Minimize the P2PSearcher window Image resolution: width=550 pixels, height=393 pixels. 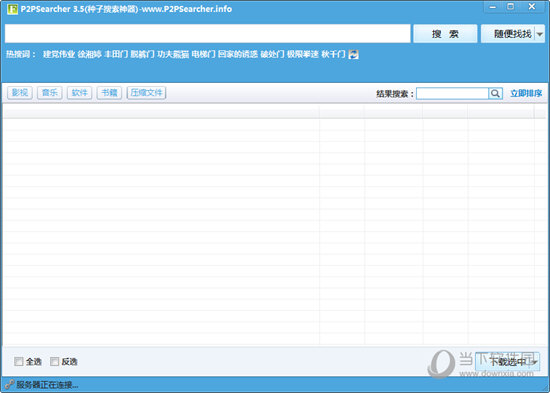pos(493,7)
